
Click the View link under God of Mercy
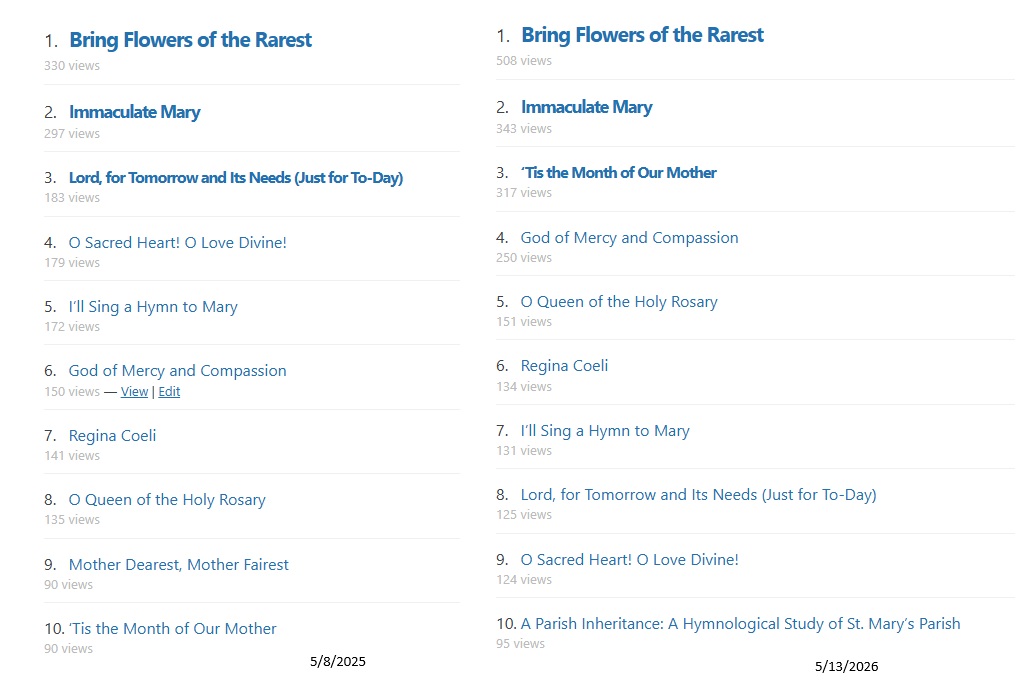134,392
